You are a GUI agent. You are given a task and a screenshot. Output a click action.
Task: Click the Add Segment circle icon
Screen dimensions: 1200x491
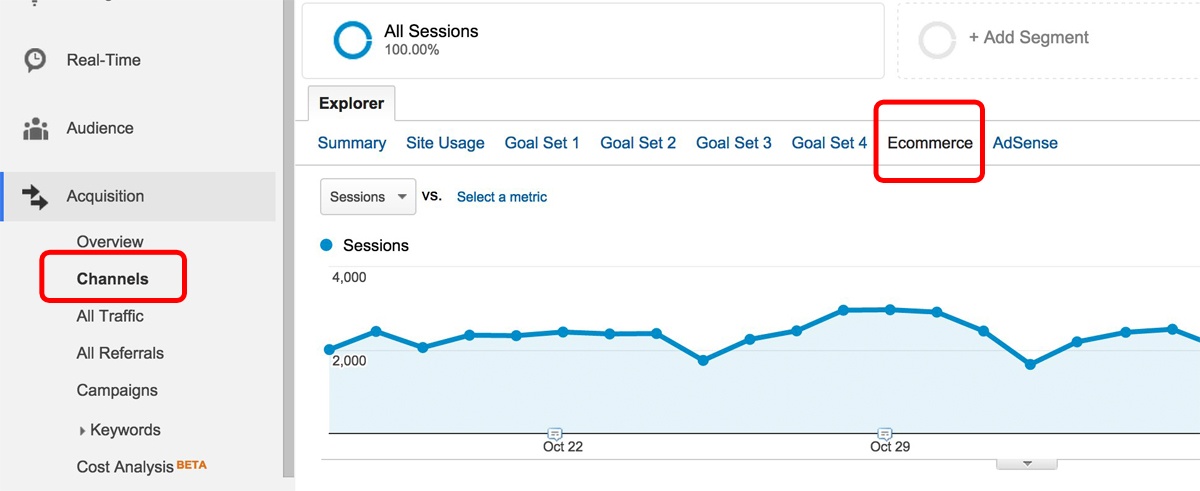(937, 39)
